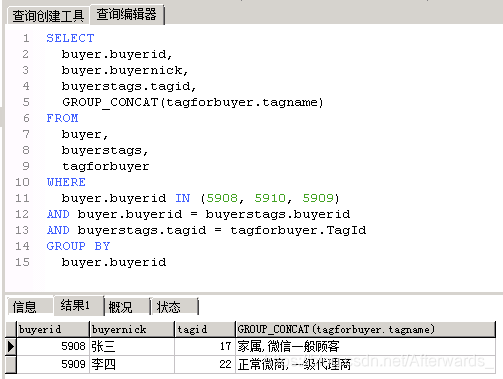503x379 pixels.
Task: Click buyer.buyerid, on line 2
Action: click(117, 54)
